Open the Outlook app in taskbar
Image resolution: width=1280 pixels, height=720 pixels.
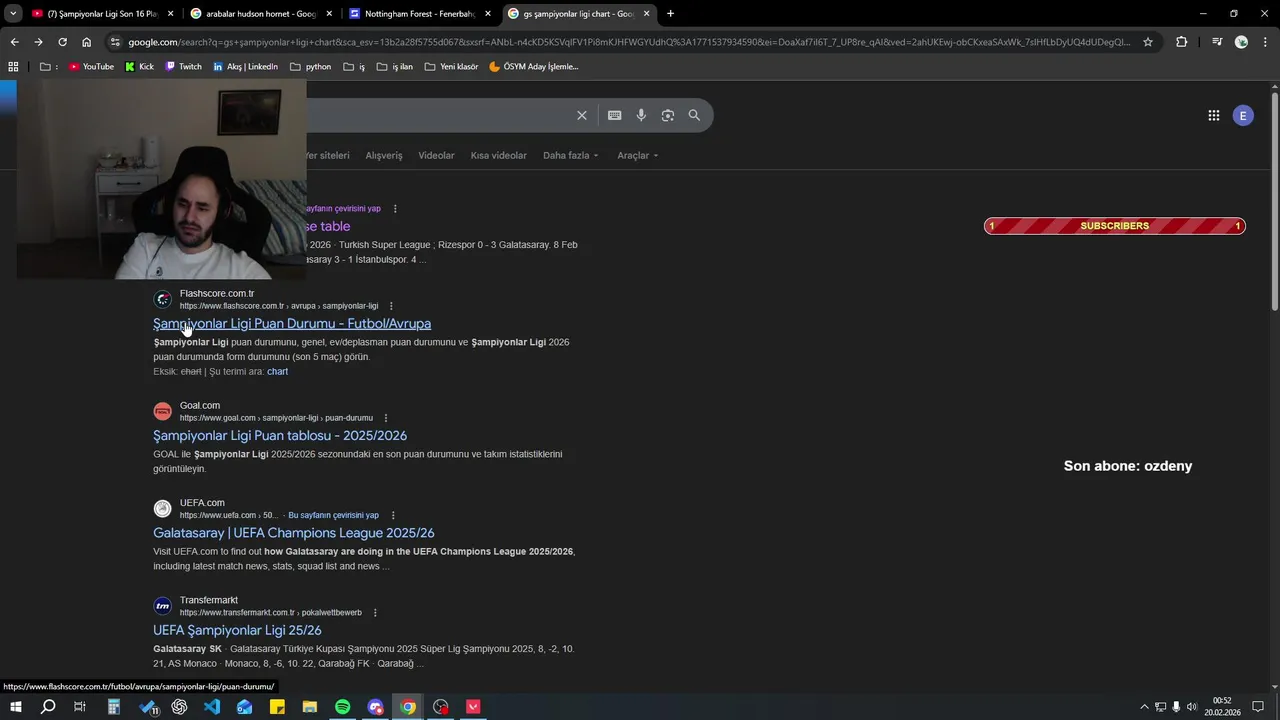coord(245,707)
